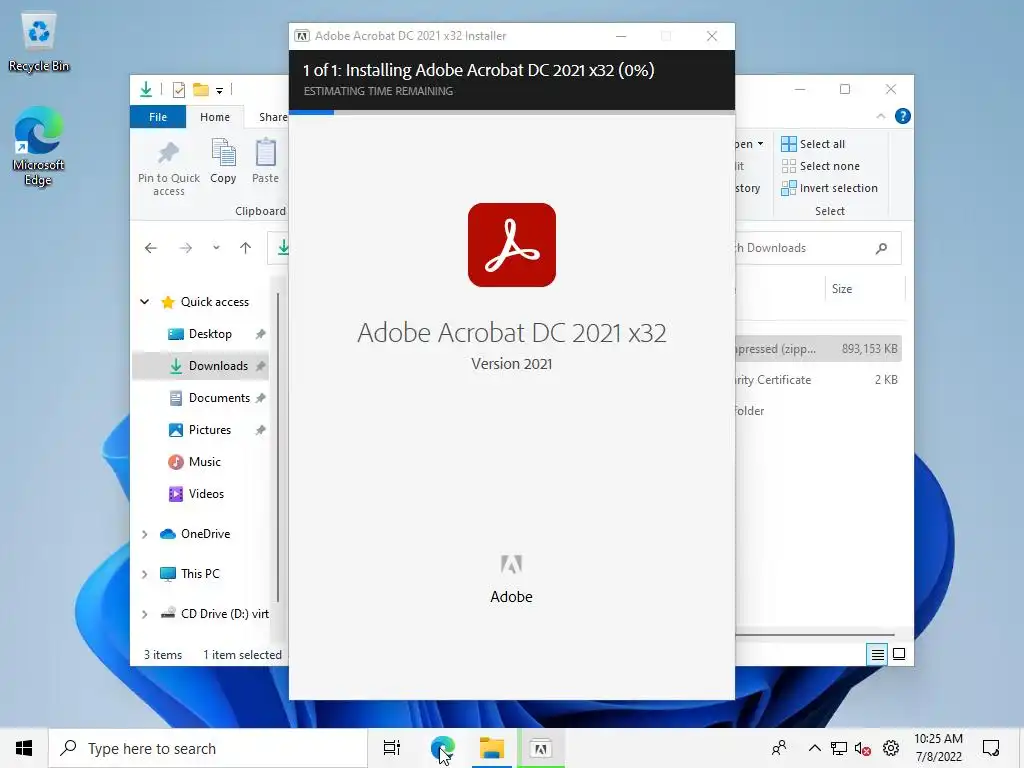Click Search Downloads field
This screenshot has height=768, width=1024.
[x=818, y=248]
